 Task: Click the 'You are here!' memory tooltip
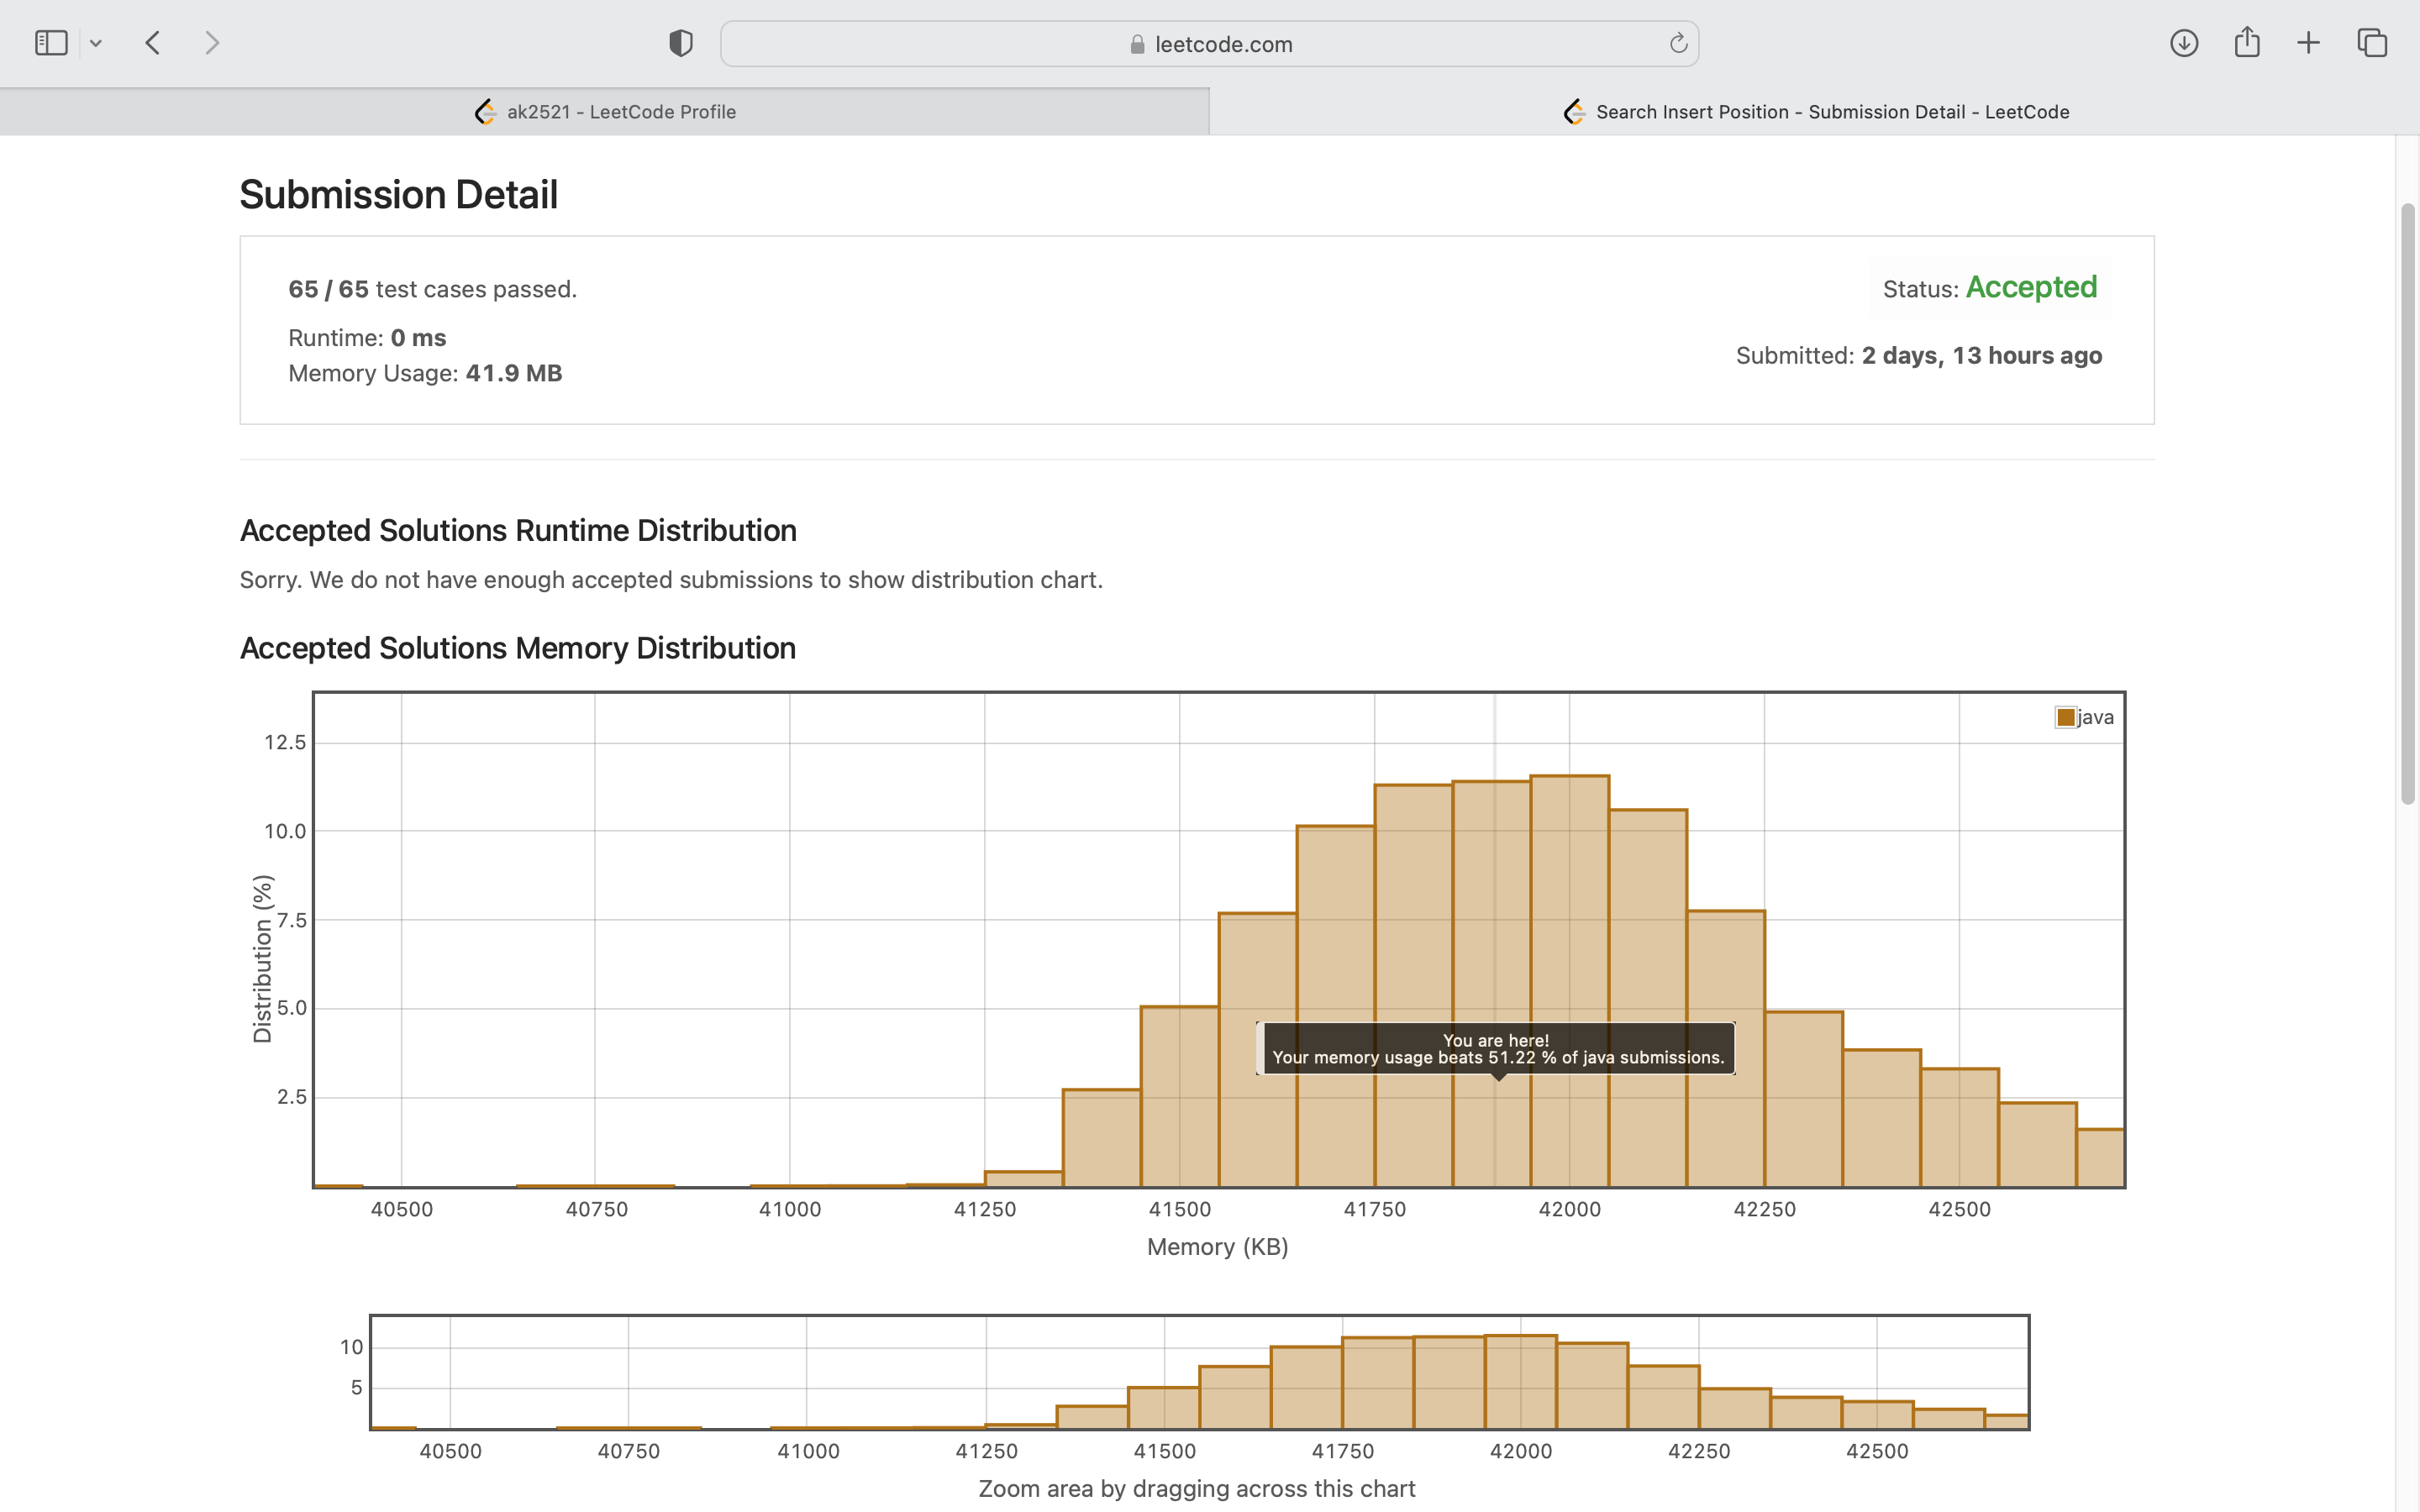point(1496,1048)
